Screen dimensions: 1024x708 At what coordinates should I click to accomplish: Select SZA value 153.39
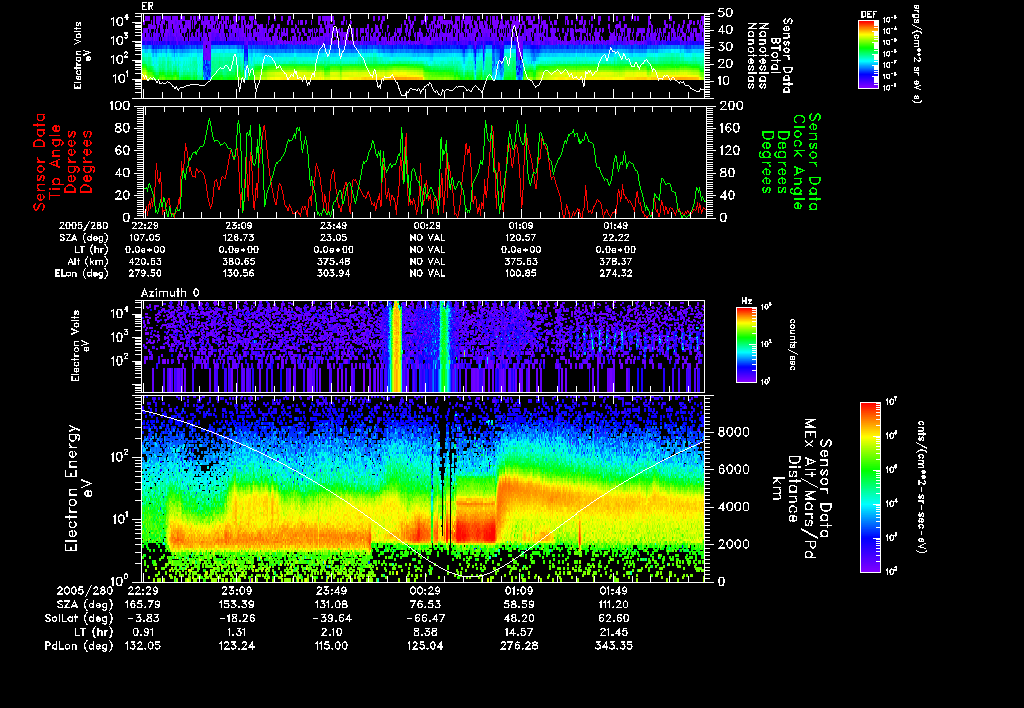(x=236, y=605)
